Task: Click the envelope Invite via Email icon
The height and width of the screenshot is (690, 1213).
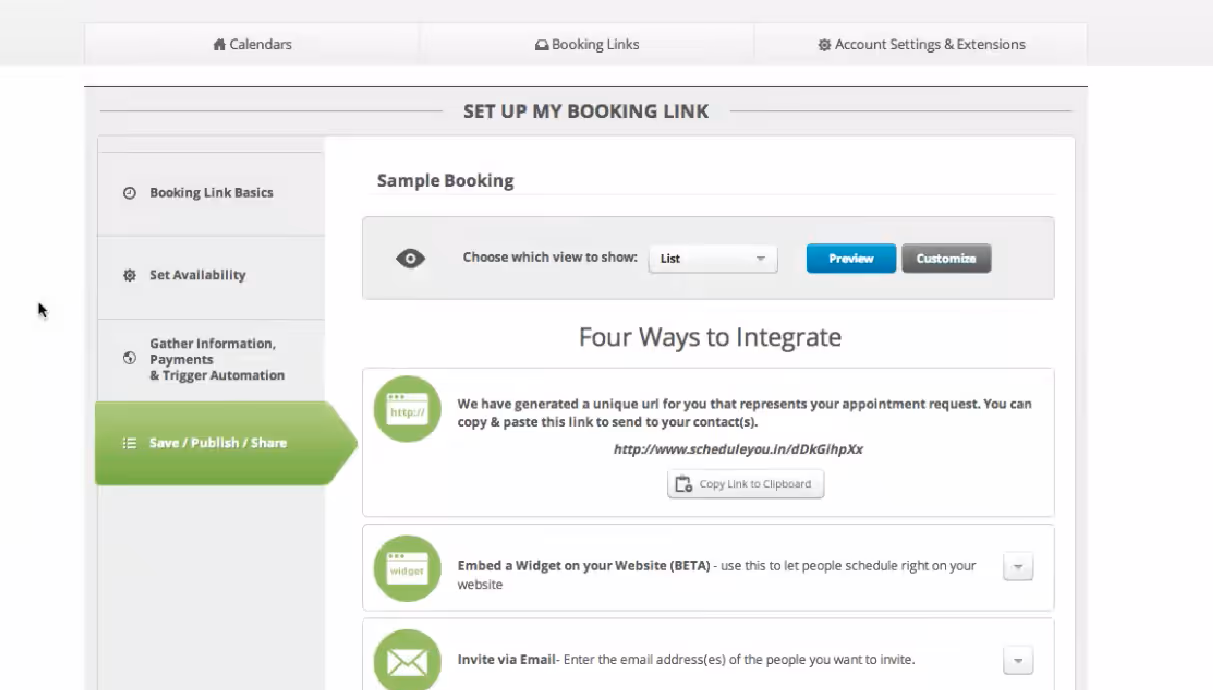Action: tap(407, 660)
